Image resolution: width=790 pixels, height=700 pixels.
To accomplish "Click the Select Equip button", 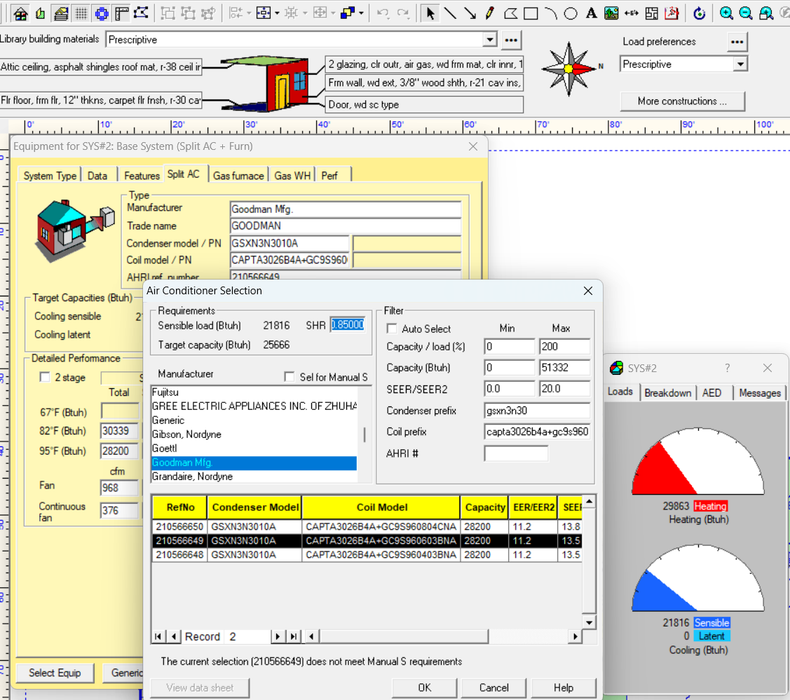I will (x=54, y=673).
